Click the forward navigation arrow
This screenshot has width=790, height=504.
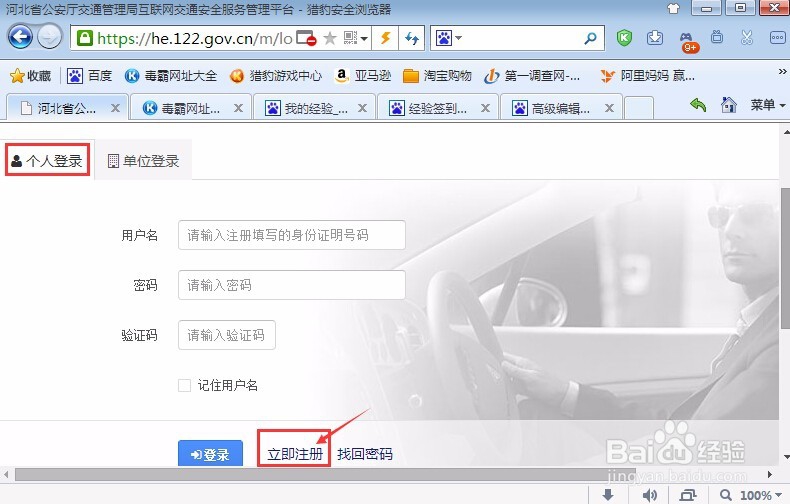point(49,37)
